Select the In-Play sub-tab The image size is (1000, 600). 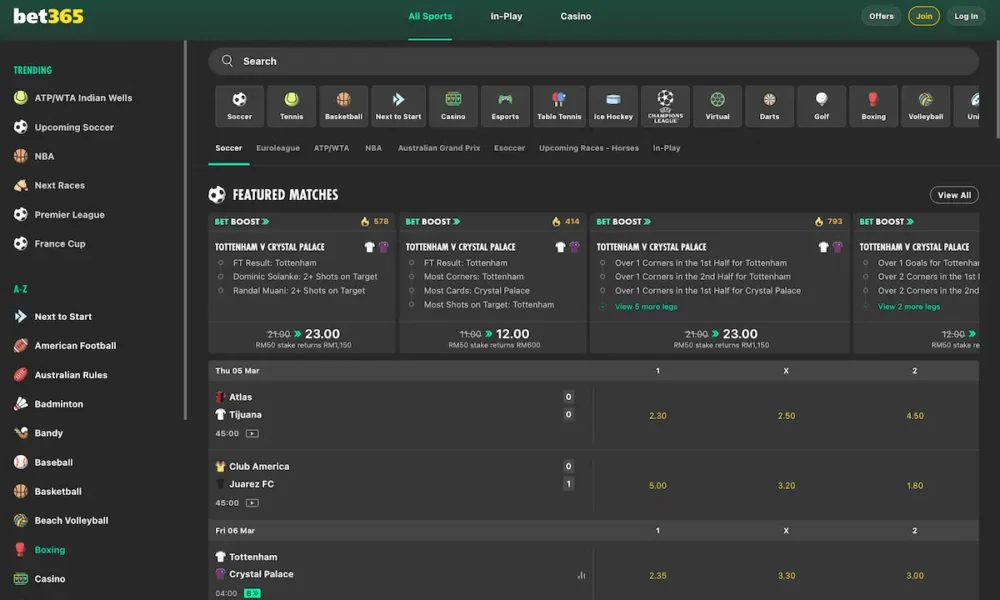coord(666,148)
